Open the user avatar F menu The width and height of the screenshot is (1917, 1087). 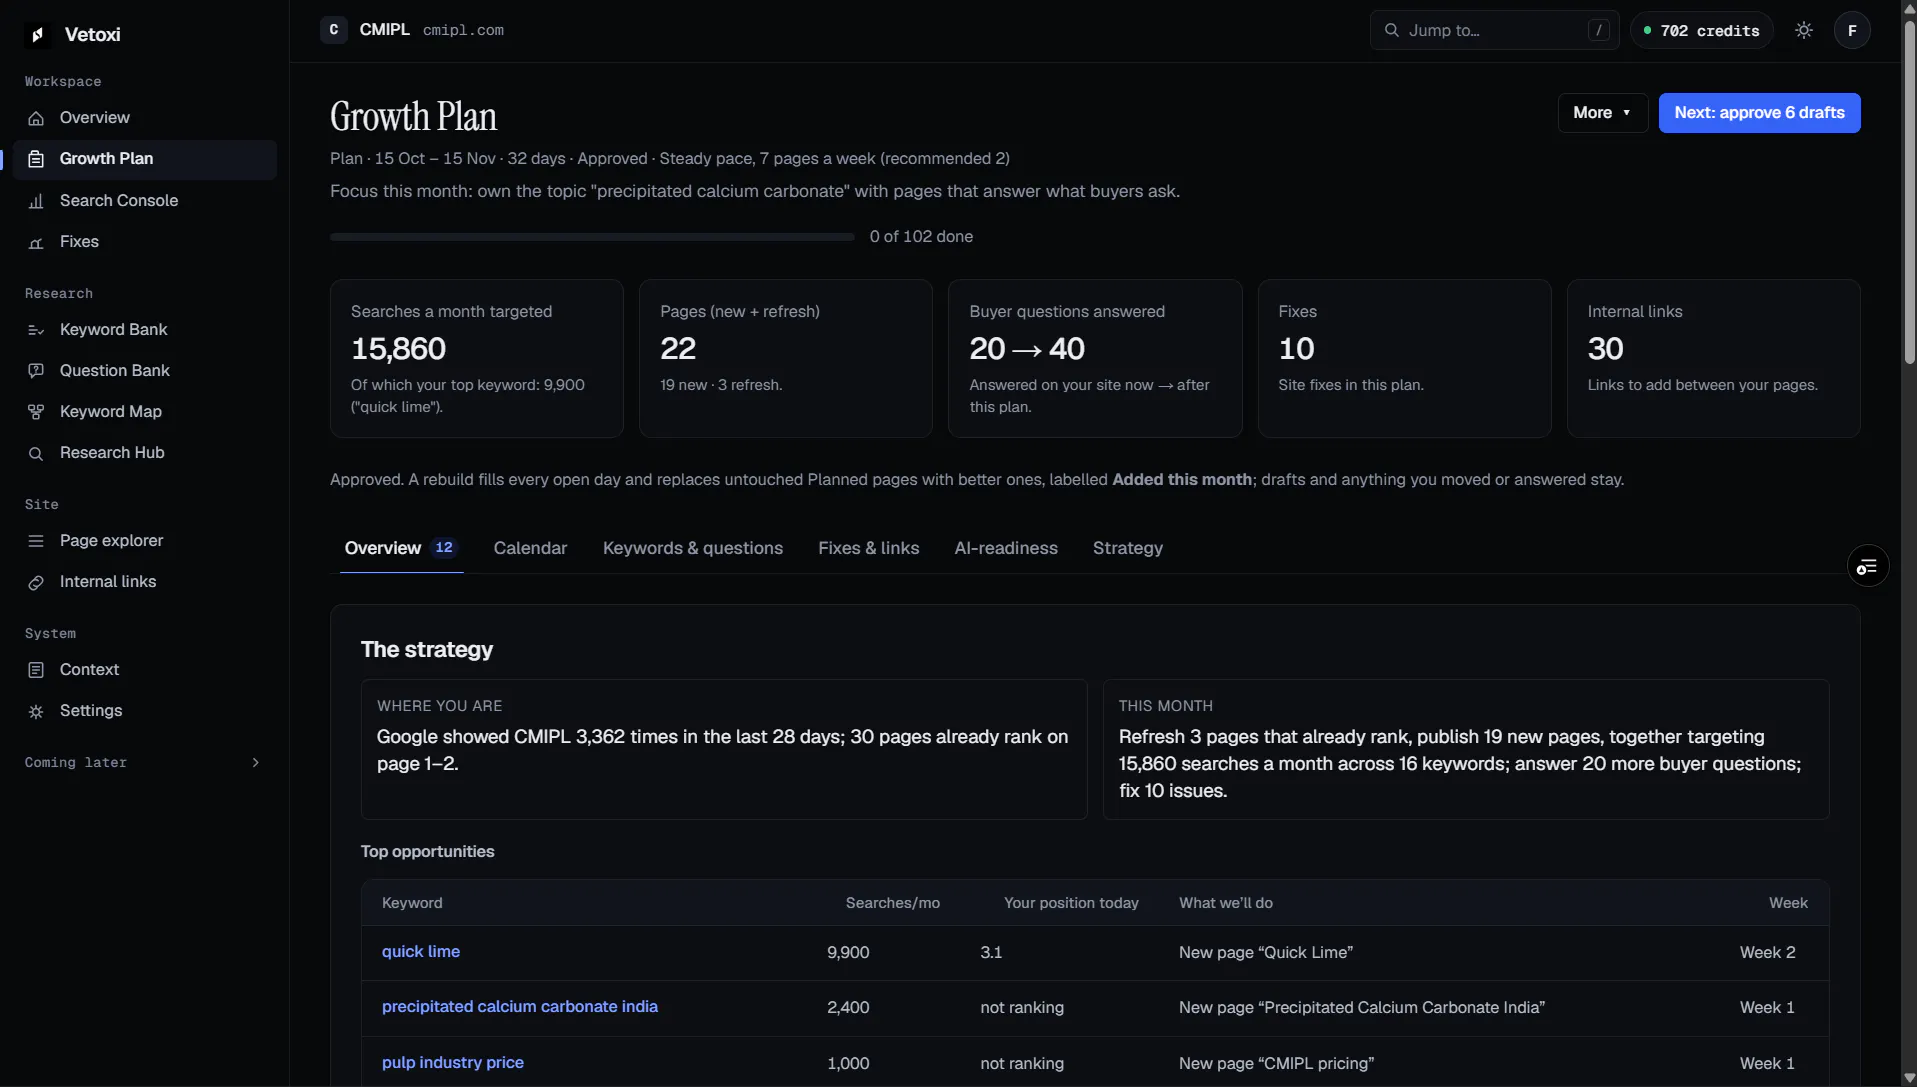pyautogui.click(x=1852, y=30)
